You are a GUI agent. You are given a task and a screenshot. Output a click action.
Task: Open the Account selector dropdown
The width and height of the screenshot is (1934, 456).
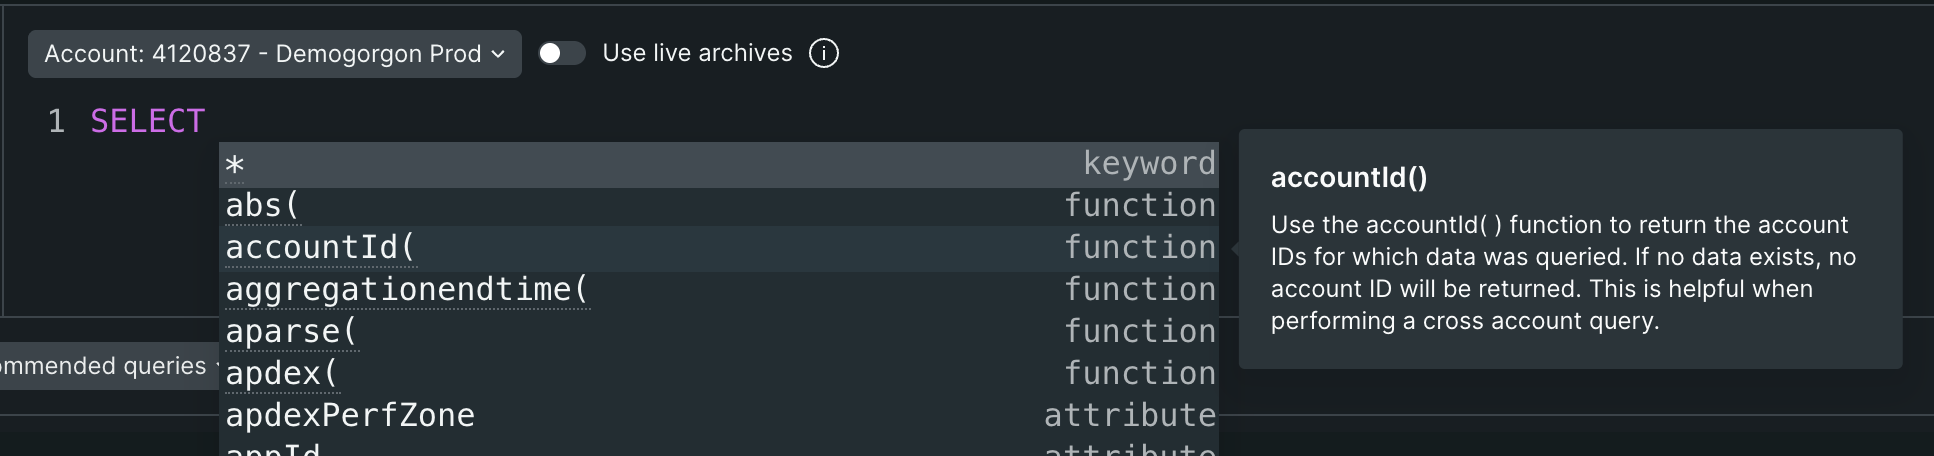(274, 54)
